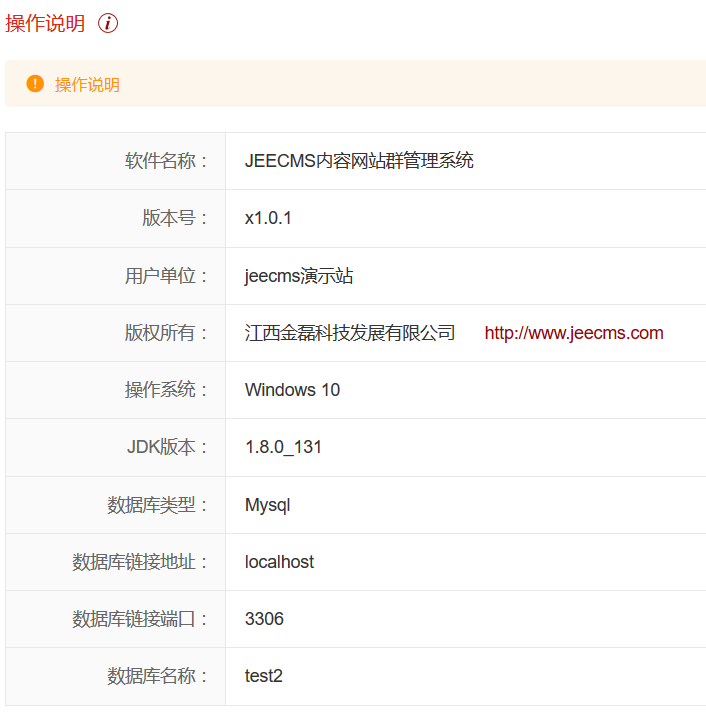Click the 版本号 label
Screen dimensions: 706x728
click(175, 218)
